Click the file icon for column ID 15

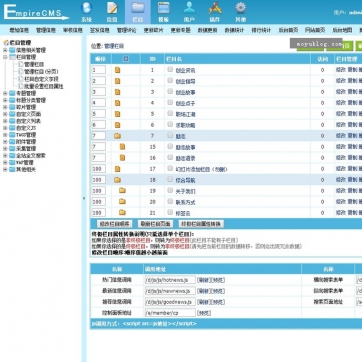122,147
